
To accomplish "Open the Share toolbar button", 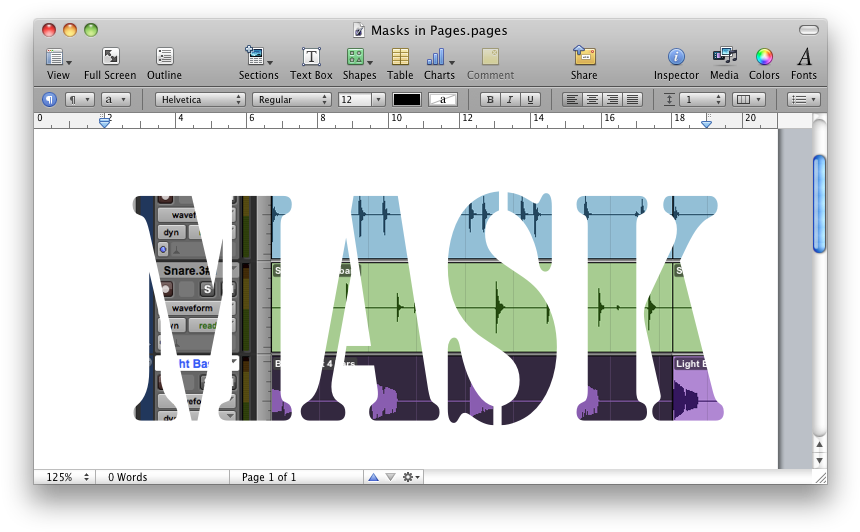I will pos(584,64).
